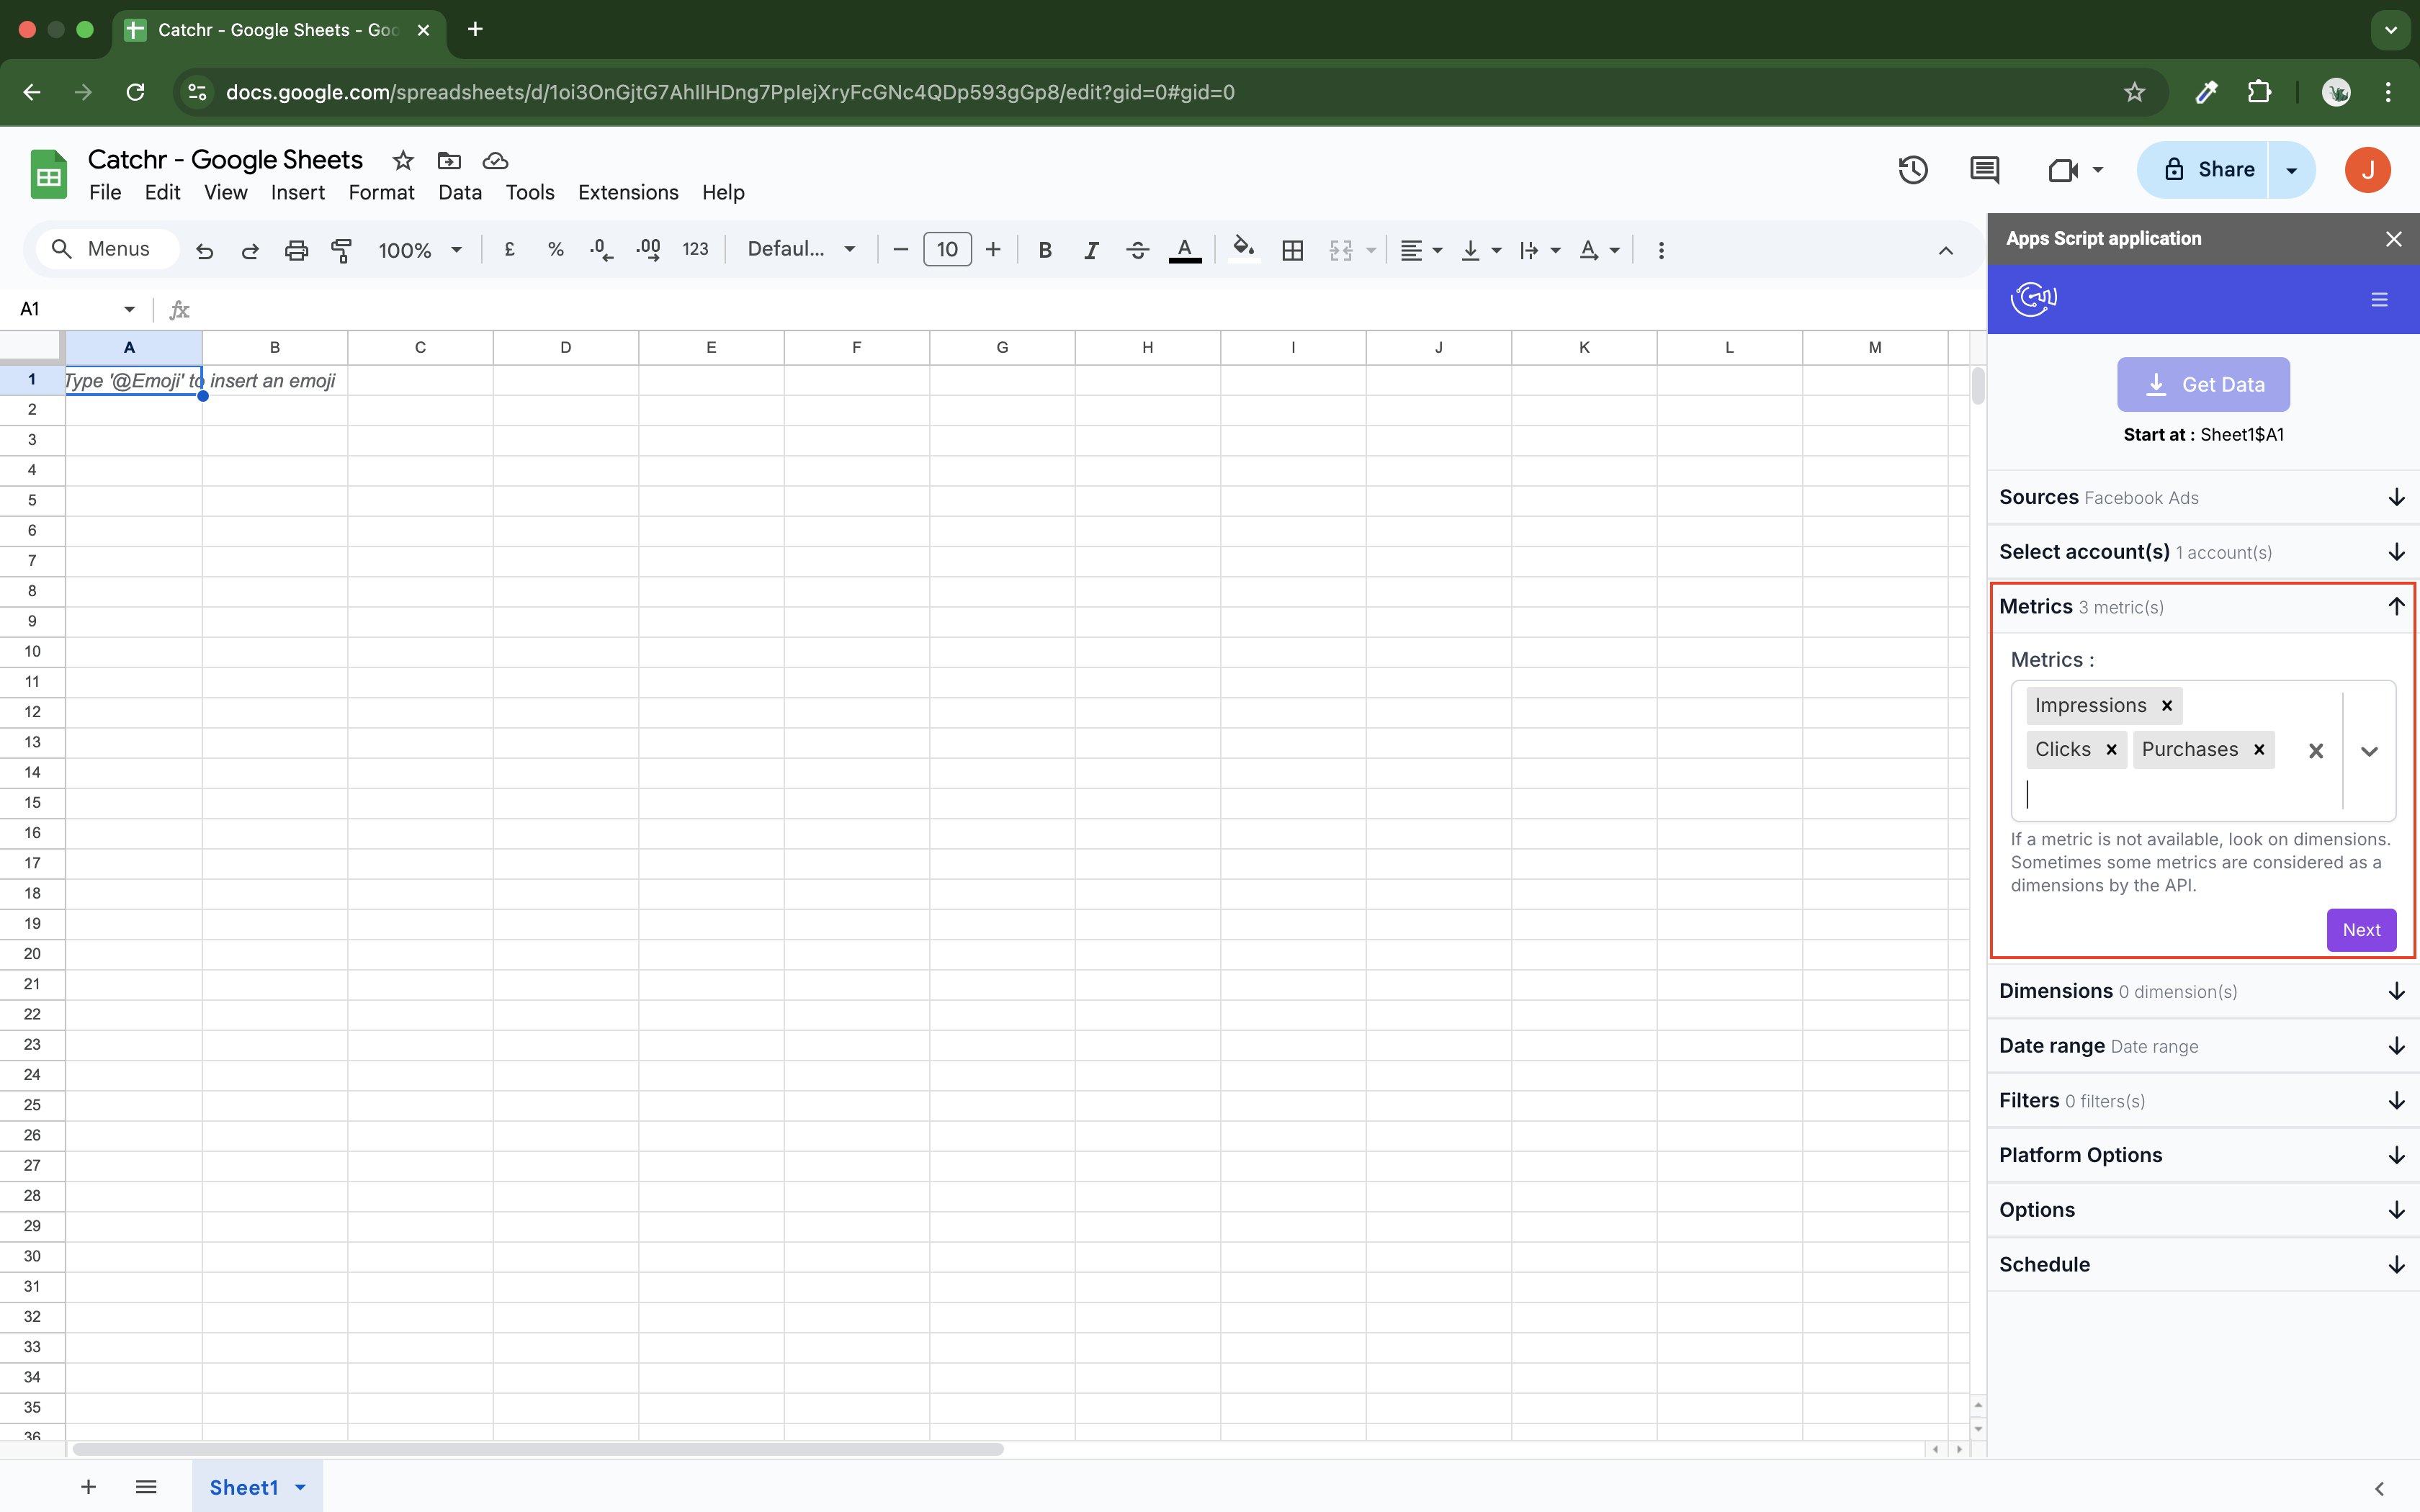The image size is (2420, 1512).
Task: Click the font size field showing 10
Action: pyautogui.click(x=947, y=250)
